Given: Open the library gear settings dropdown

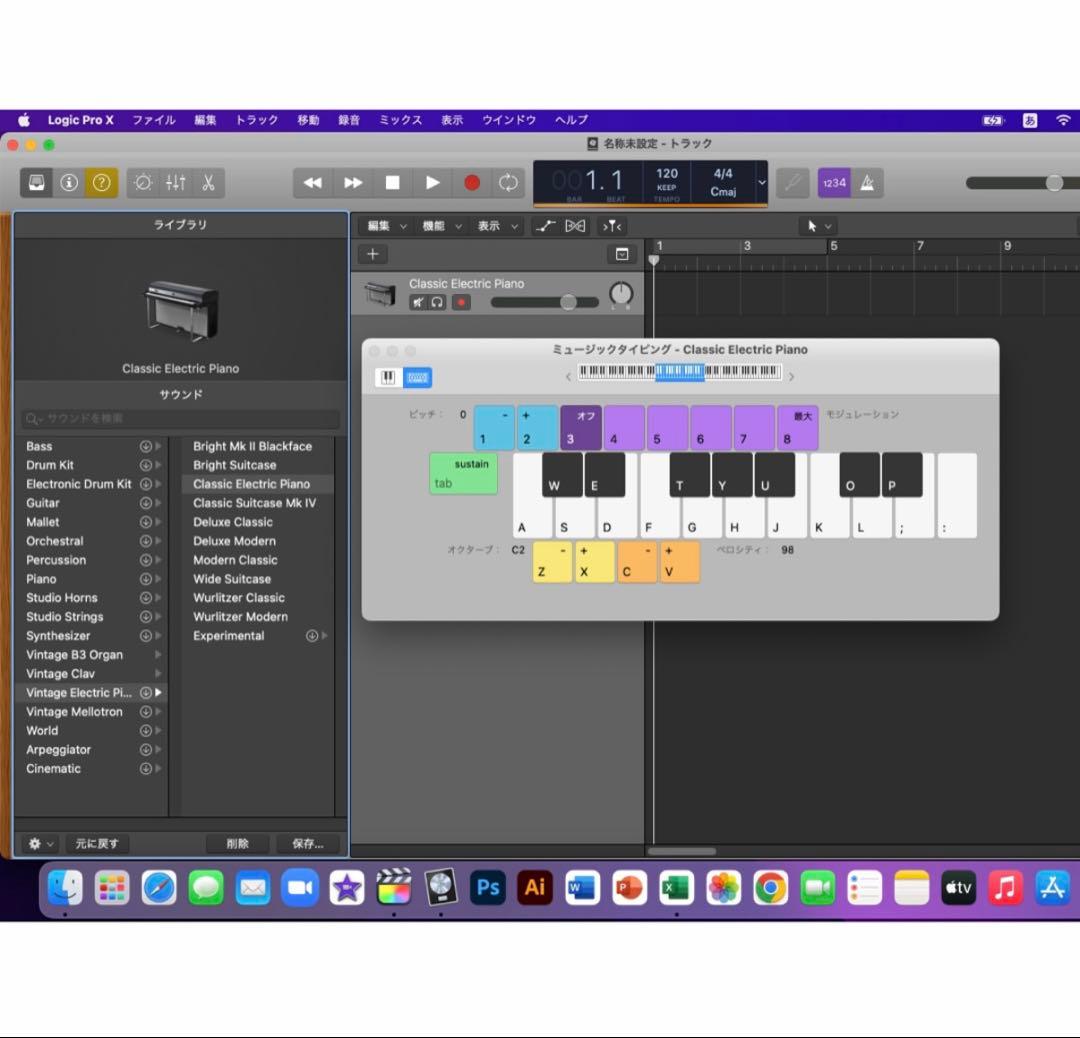Looking at the screenshot, I should tap(41, 844).
